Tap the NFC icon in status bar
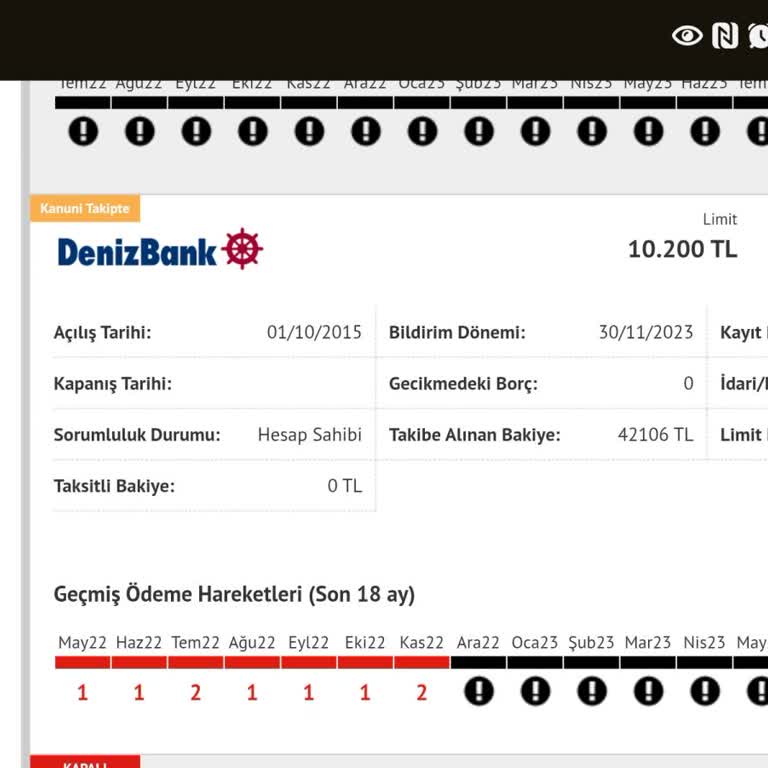The width and height of the screenshot is (768, 768). (725, 36)
